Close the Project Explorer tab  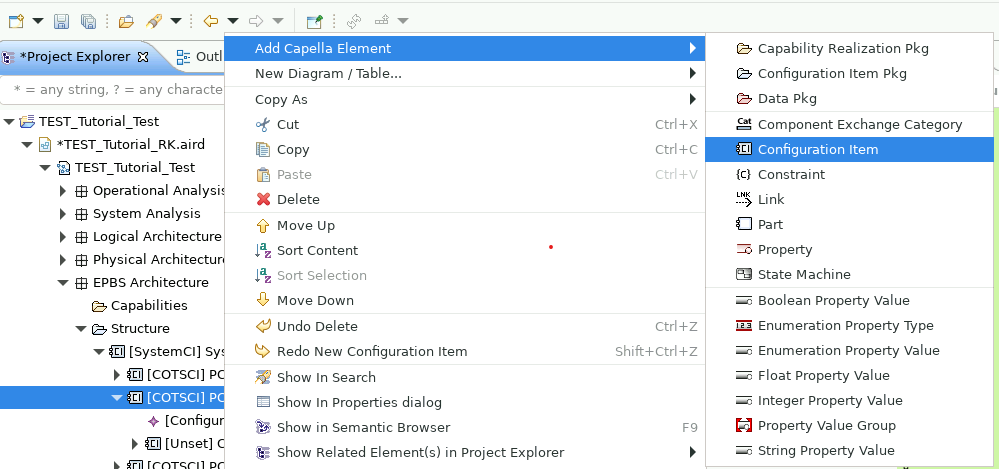(x=143, y=57)
